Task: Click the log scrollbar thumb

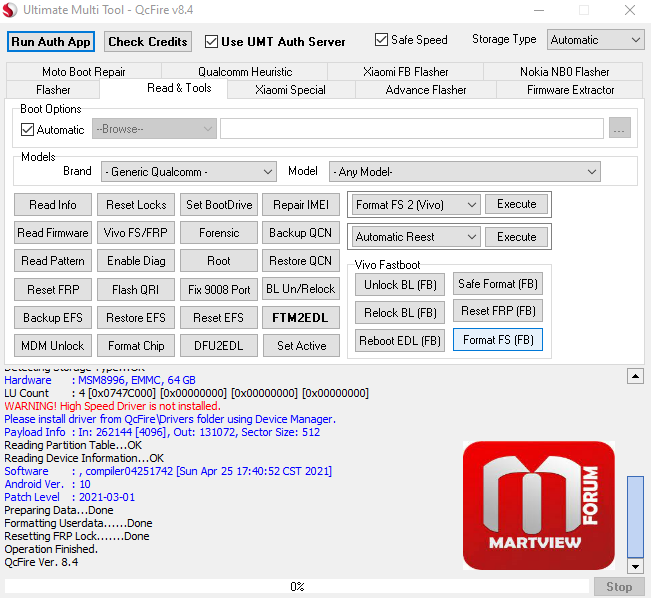Action: click(635, 517)
